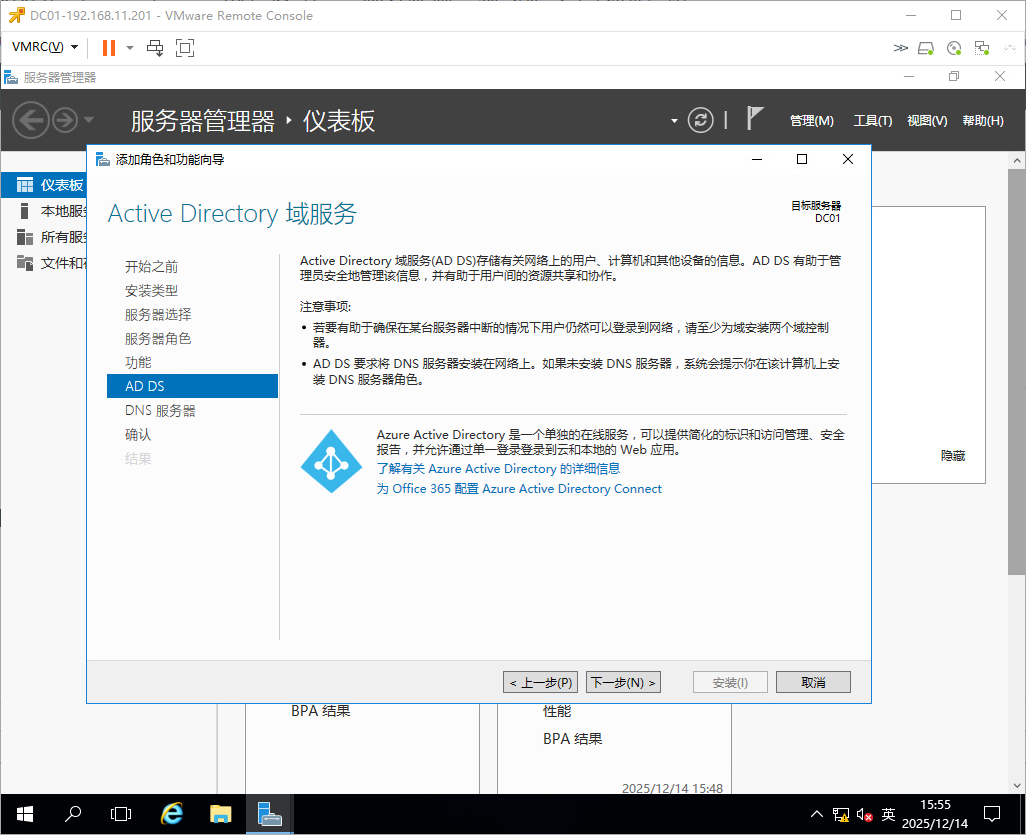Click the muted volume tray icon

click(x=864, y=815)
